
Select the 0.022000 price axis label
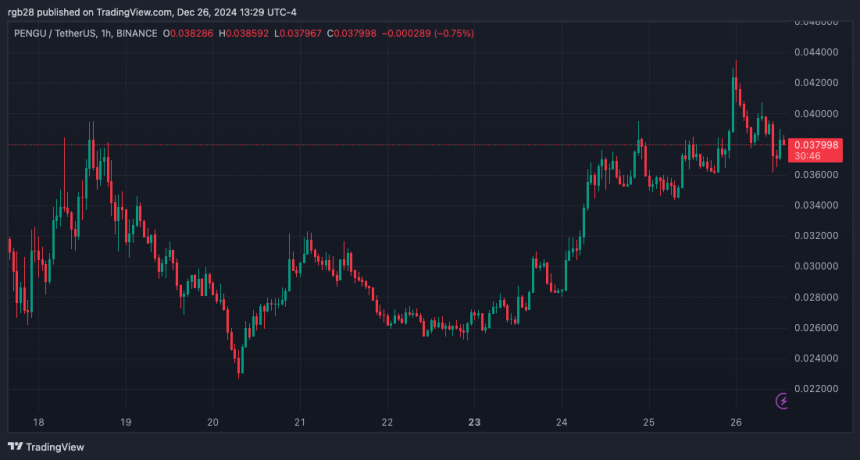[816, 389]
